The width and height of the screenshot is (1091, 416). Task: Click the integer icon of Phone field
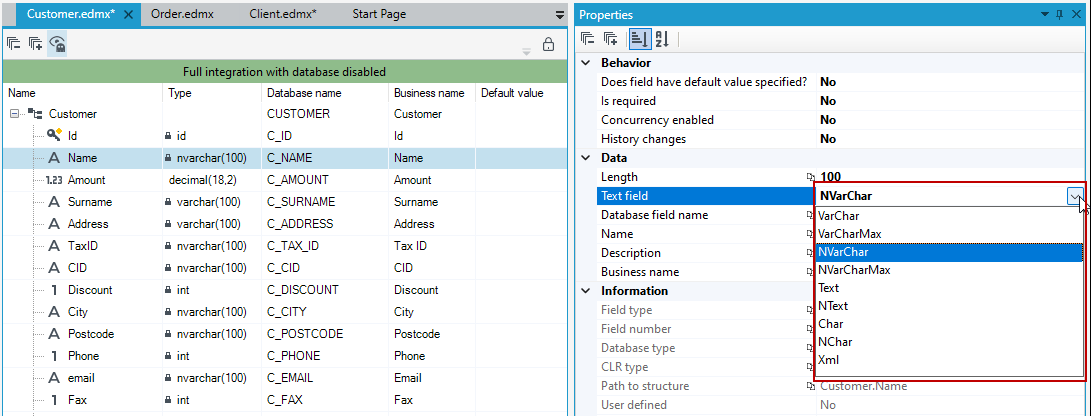(54, 356)
